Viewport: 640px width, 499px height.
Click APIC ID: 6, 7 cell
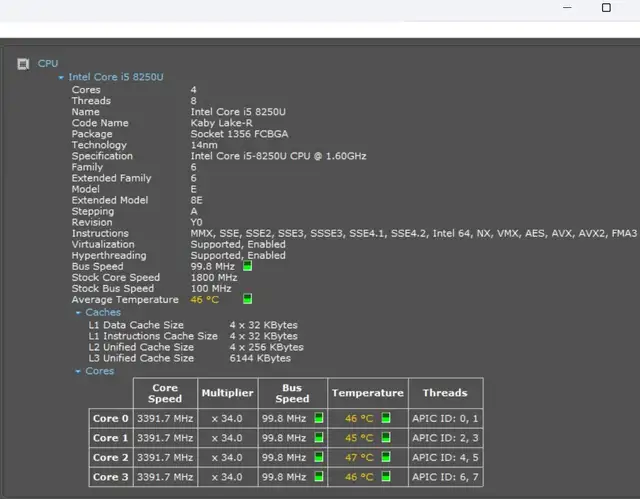(x=445, y=477)
